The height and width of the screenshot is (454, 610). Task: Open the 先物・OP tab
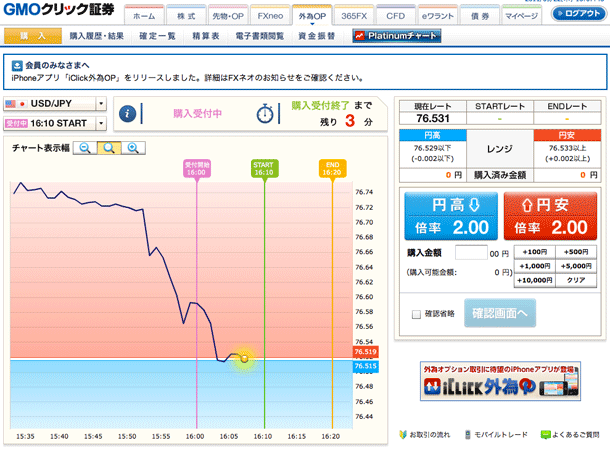coord(228,16)
